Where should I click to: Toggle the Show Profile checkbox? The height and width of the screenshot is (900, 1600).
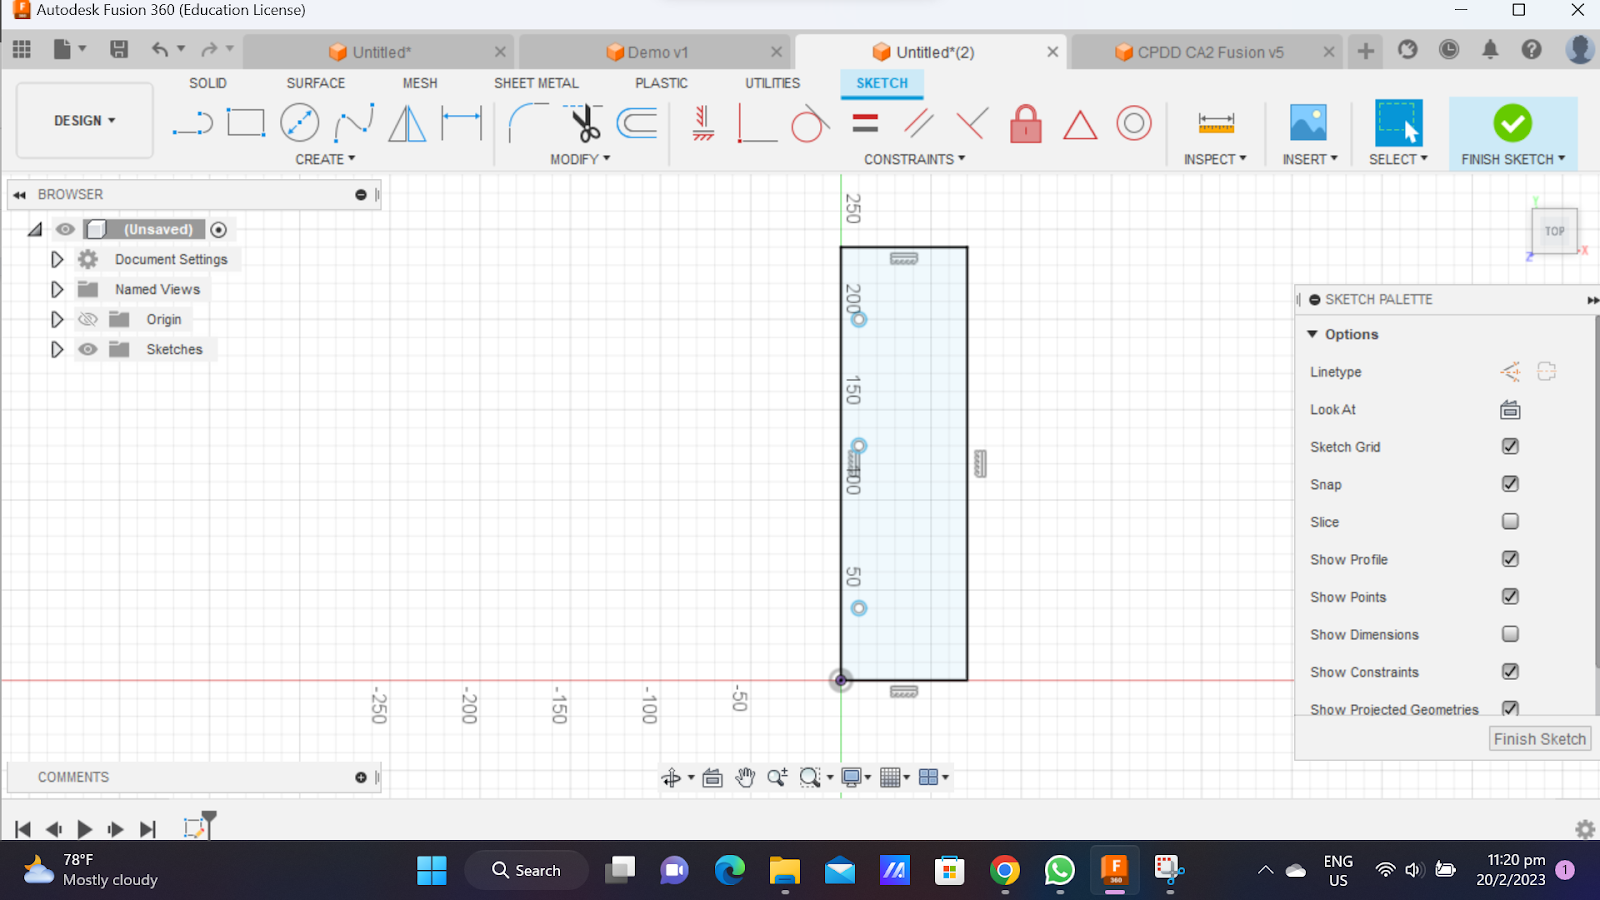pyautogui.click(x=1510, y=559)
